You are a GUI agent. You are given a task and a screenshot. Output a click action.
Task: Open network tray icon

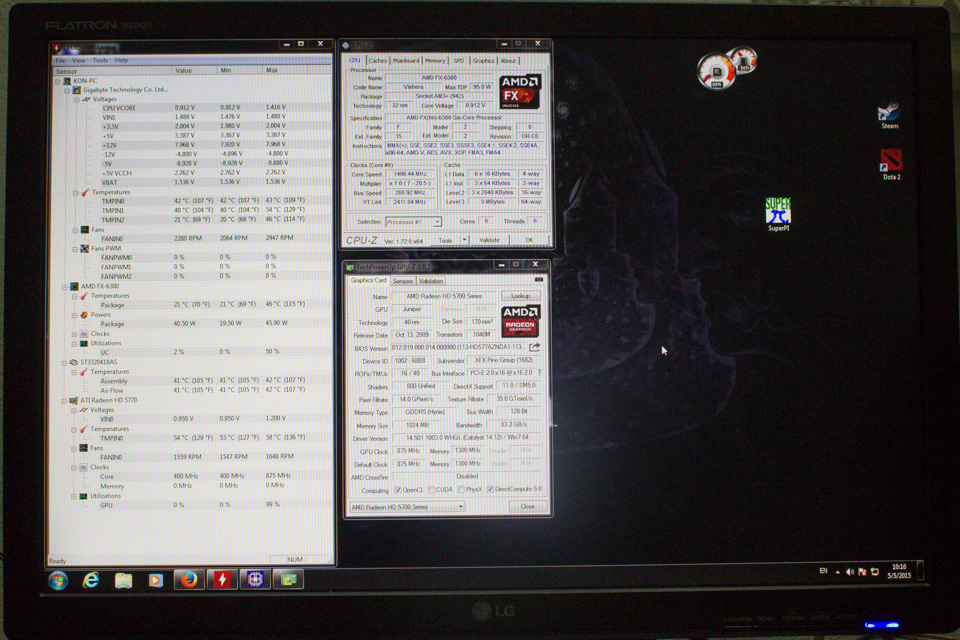click(x=875, y=572)
